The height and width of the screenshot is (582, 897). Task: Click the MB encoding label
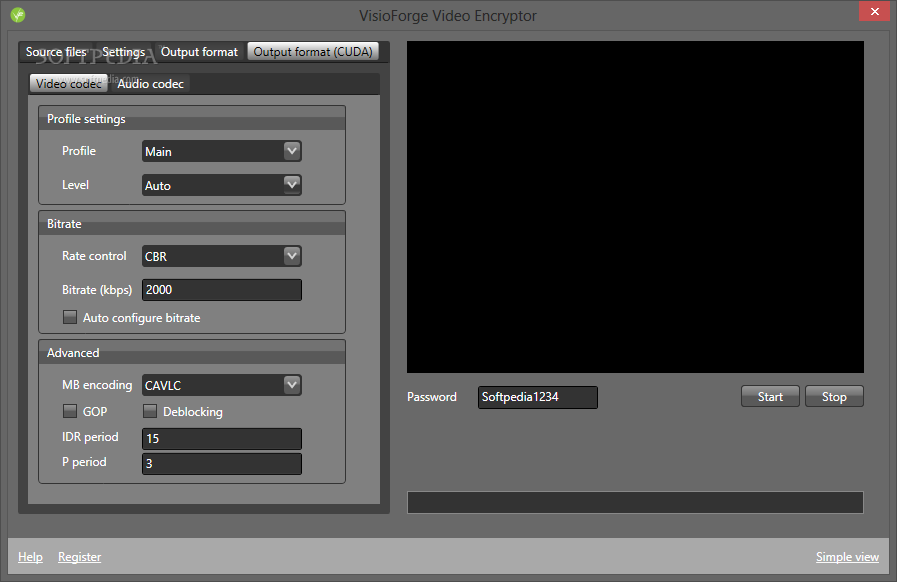(97, 385)
